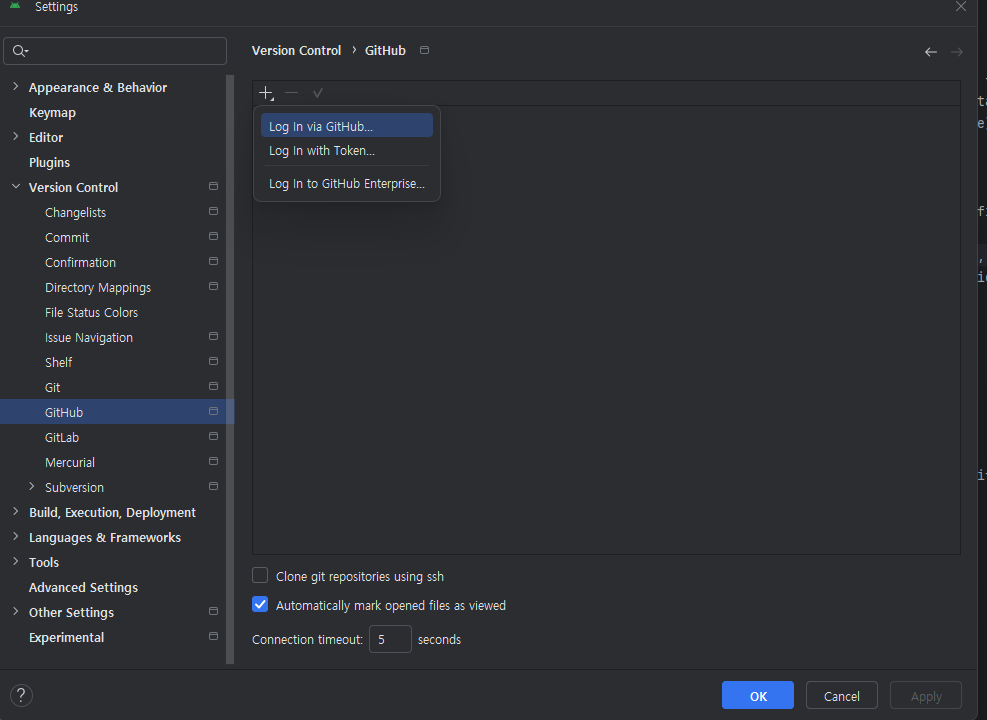
Task: Click project icon on Commit row
Action: click(x=213, y=237)
